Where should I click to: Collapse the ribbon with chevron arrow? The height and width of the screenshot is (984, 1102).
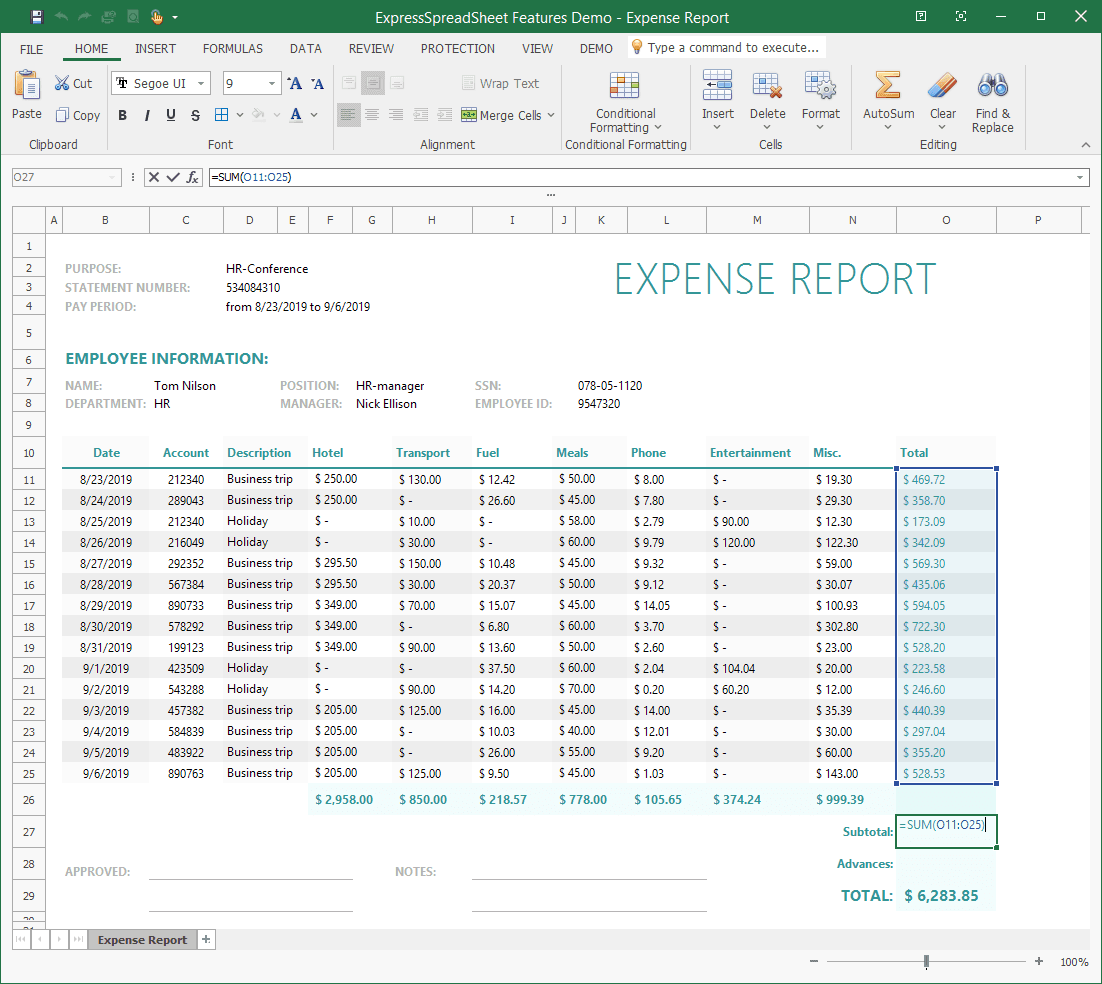tap(1086, 145)
